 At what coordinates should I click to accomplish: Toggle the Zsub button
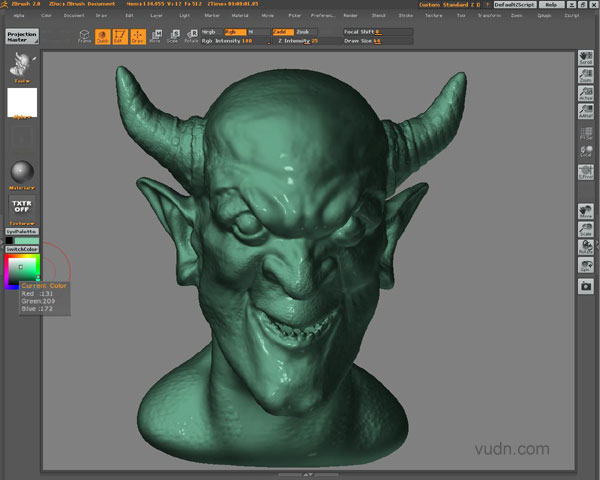coord(306,32)
